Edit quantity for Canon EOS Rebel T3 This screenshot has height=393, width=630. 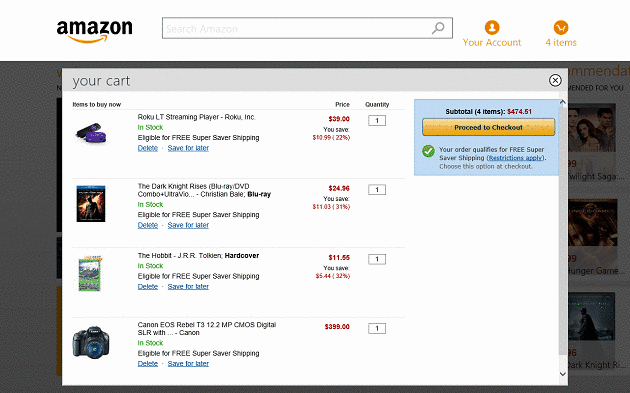[x=377, y=329]
